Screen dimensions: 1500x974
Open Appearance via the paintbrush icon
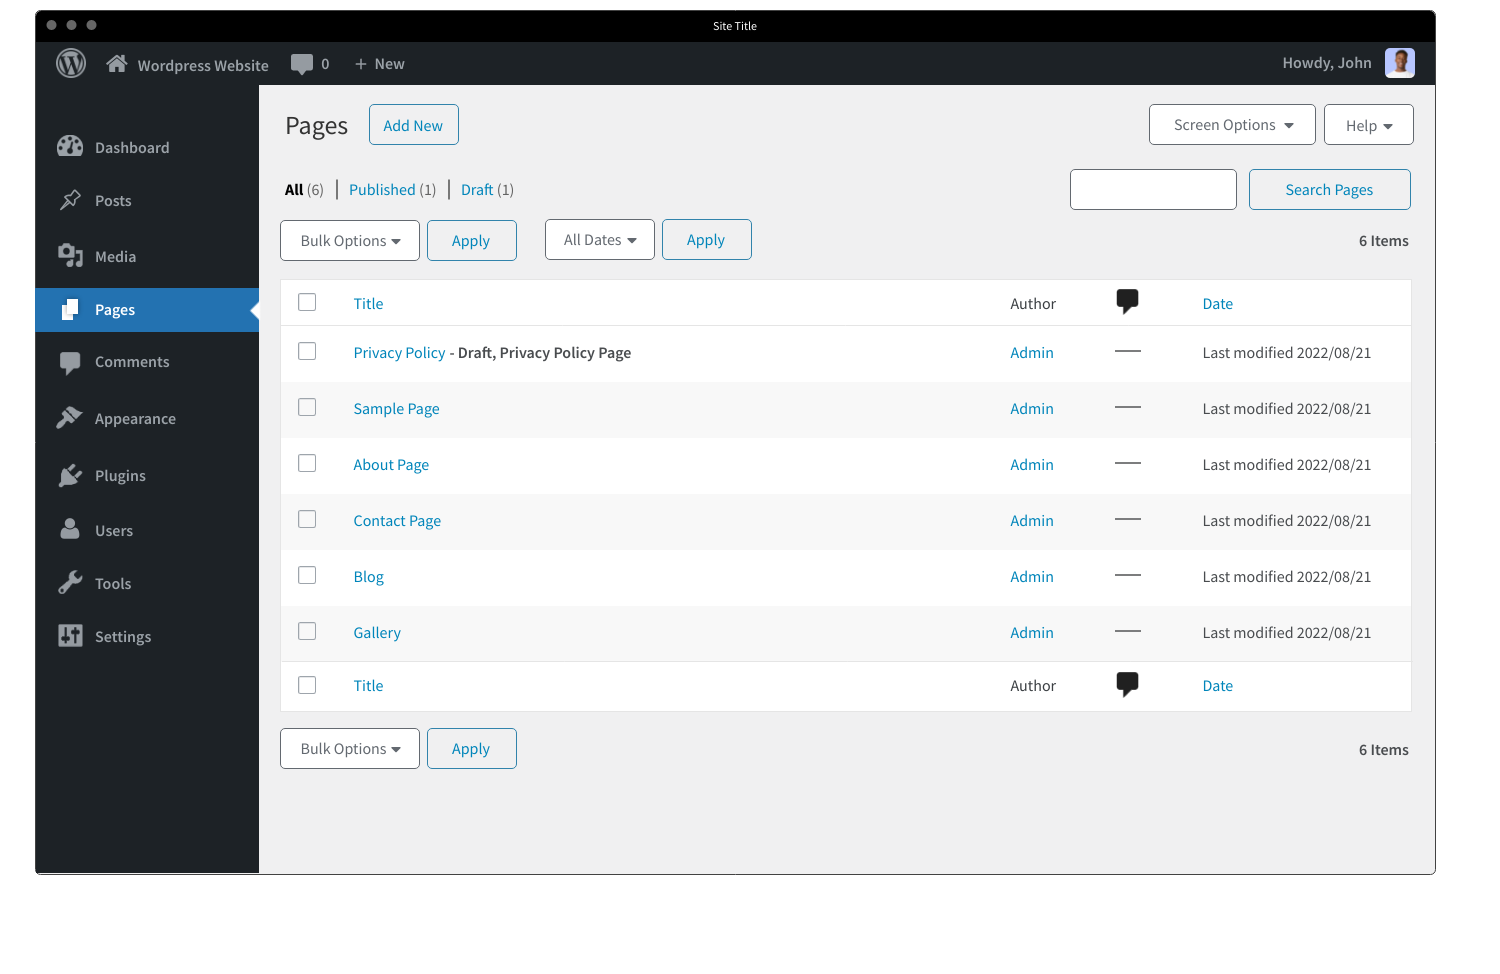[69, 418]
